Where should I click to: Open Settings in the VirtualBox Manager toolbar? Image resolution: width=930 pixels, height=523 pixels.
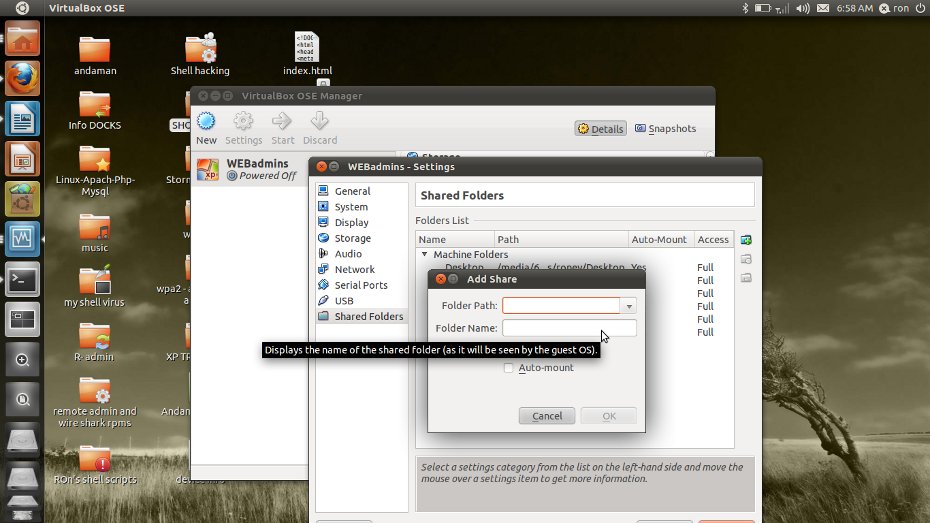pyautogui.click(x=243, y=129)
